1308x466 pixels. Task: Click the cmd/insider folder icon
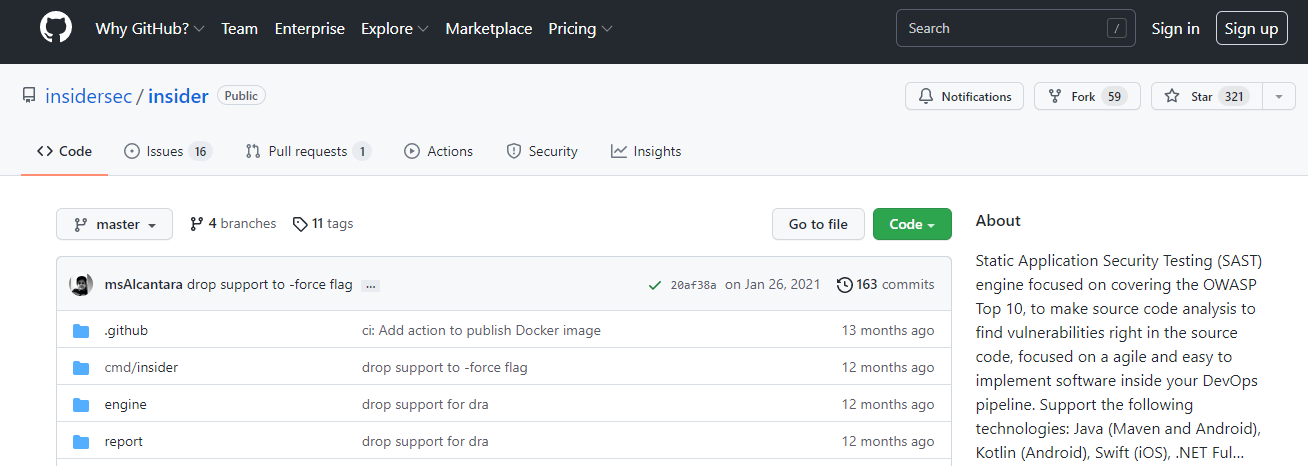81,367
